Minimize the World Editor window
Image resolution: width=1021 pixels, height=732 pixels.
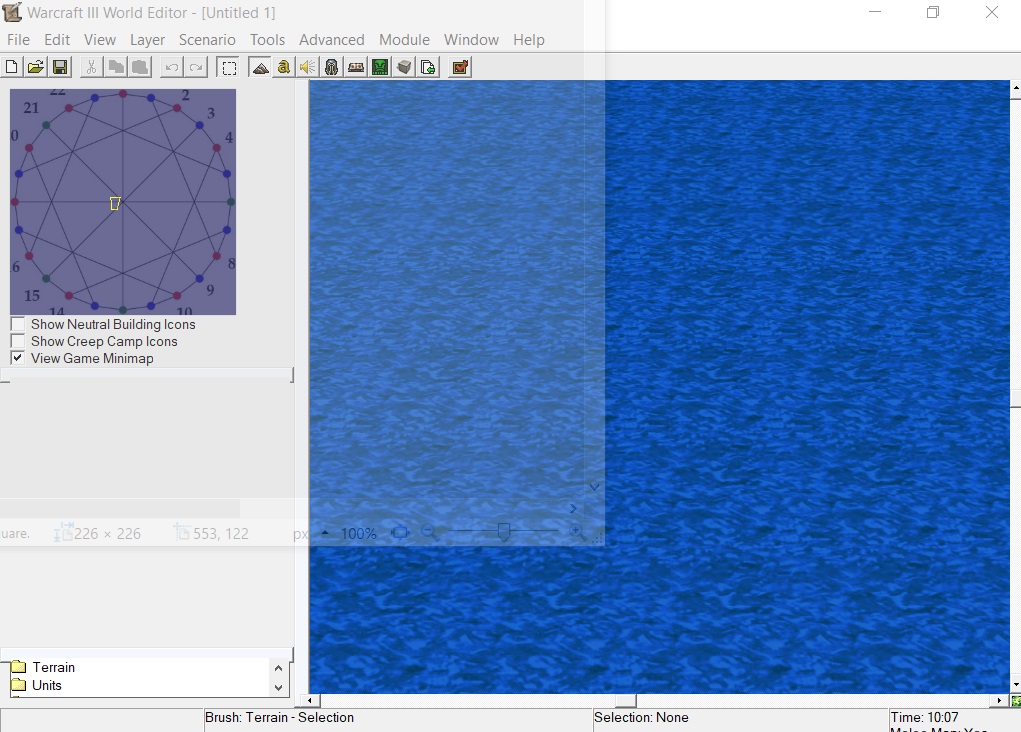[874, 12]
